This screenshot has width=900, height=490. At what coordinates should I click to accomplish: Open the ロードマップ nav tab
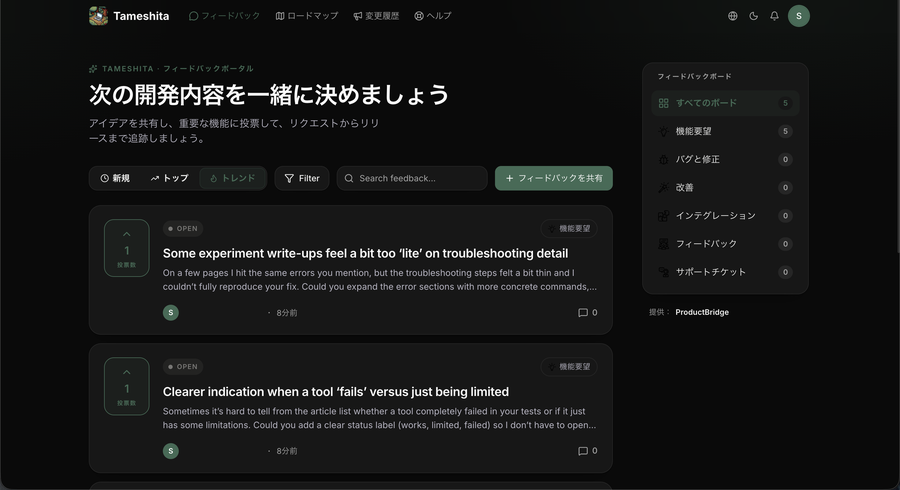coord(307,16)
